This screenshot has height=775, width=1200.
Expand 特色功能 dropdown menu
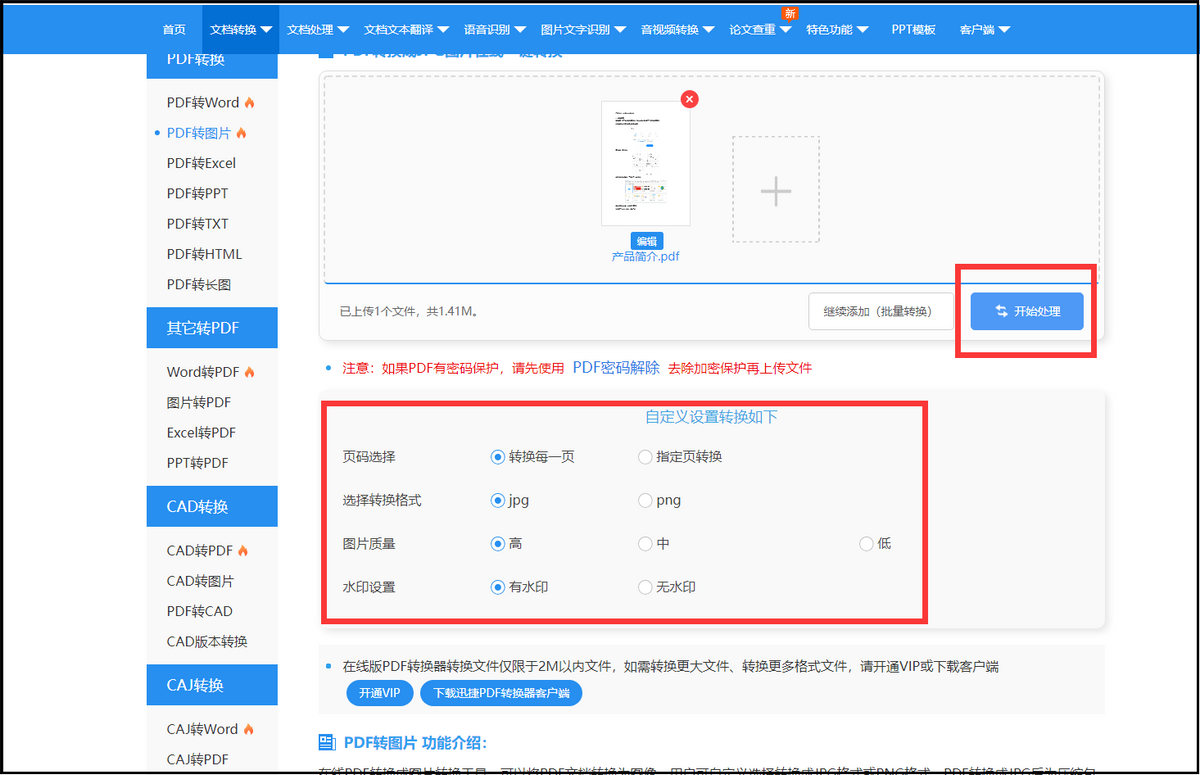837,30
